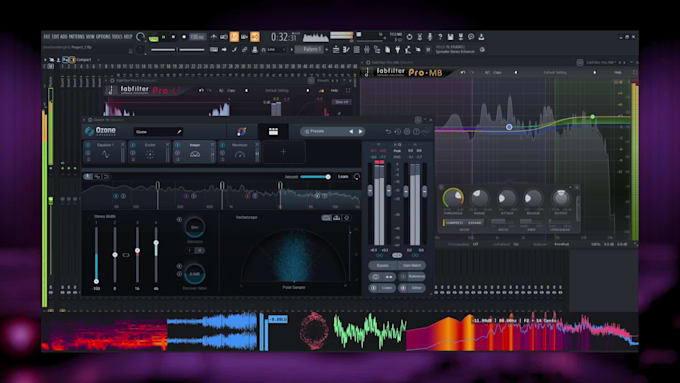The width and height of the screenshot is (680, 383).
Task: Open the Piano roll view icon
Action: click(x=346, y=50)
